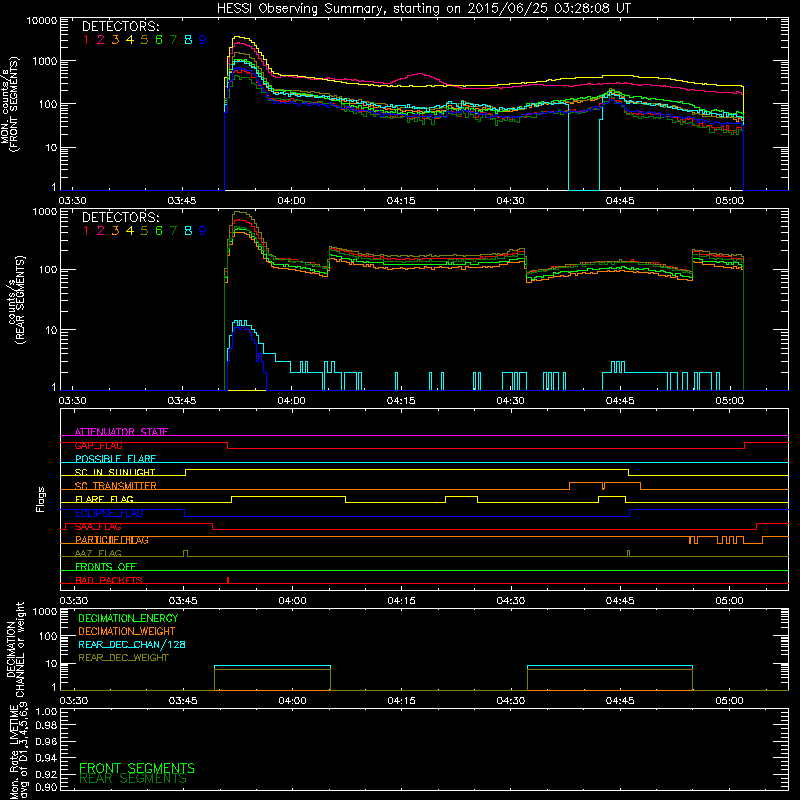Select orange detector 3 in the rear segments legend
Screen dimensions: 800x800
click(115, 231)
